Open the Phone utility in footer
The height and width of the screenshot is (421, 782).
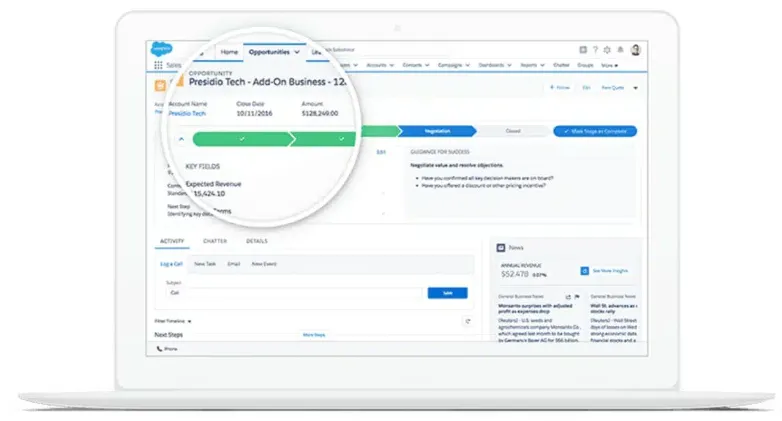[167, 349]
